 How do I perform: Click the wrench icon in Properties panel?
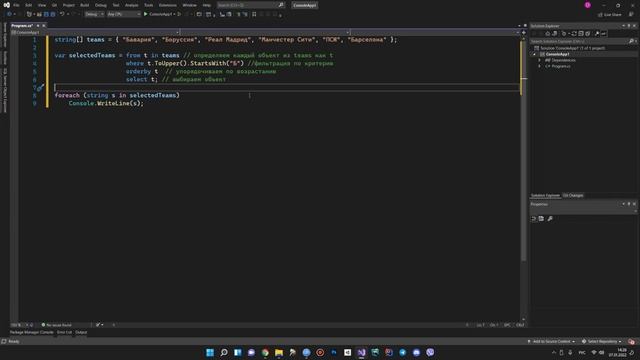point(550,219)
